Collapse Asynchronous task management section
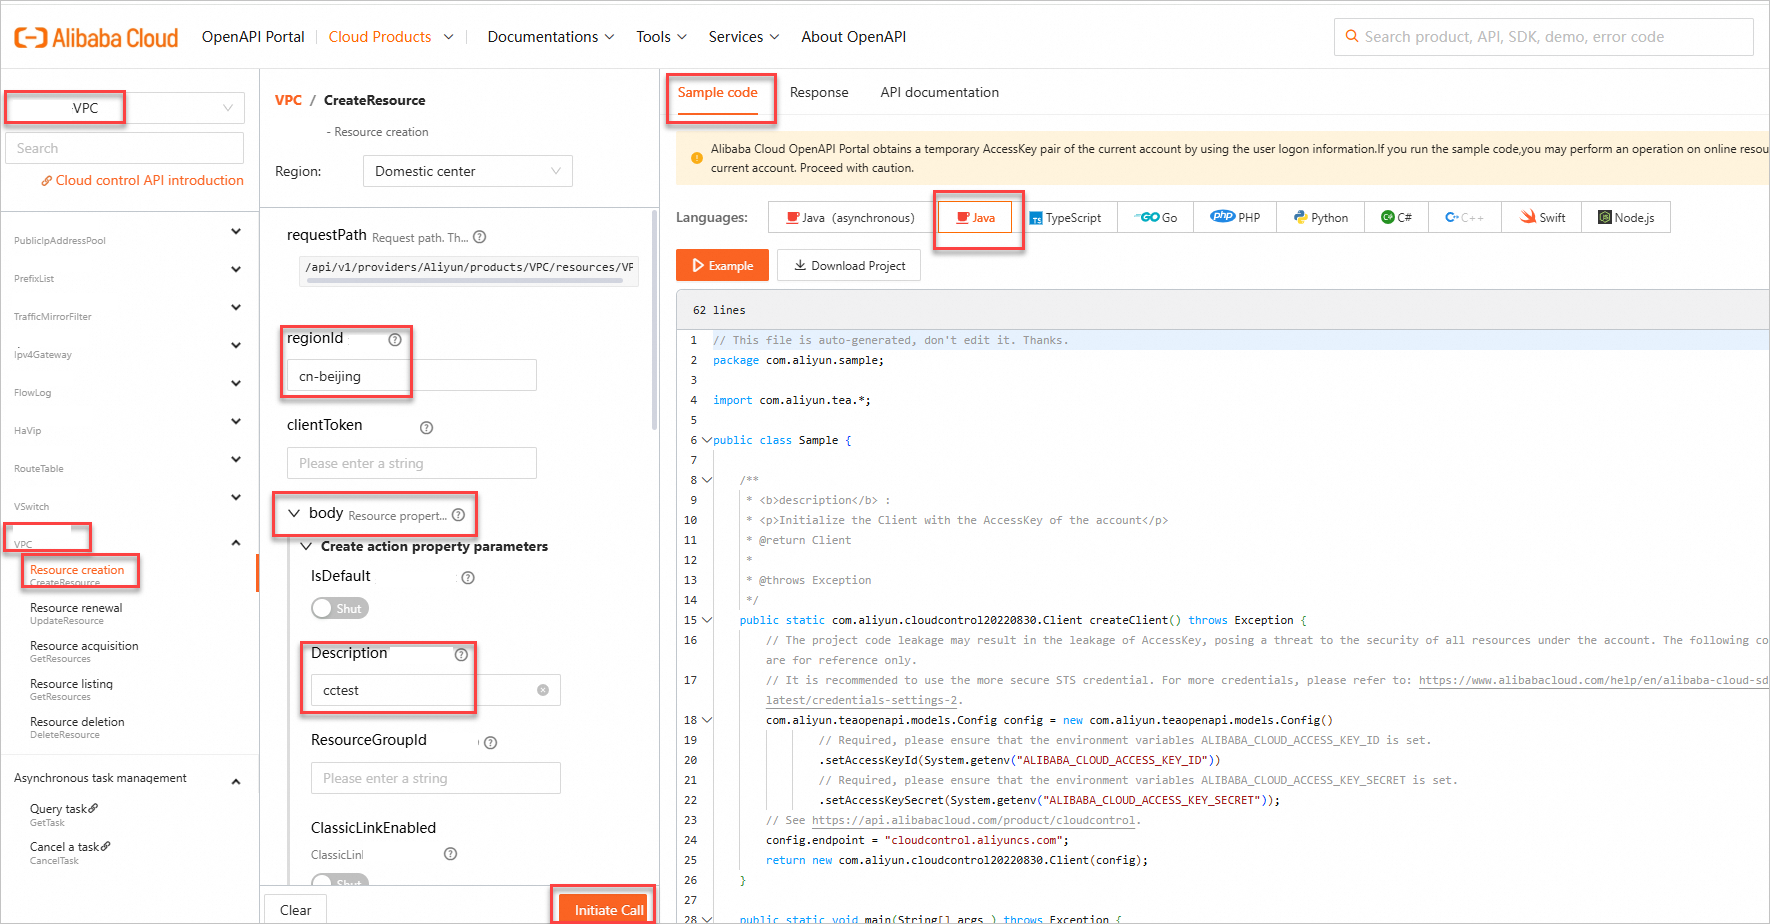The width and height of the screenshot is (1770, 924). pyautogui.click(x=236, y=782)
